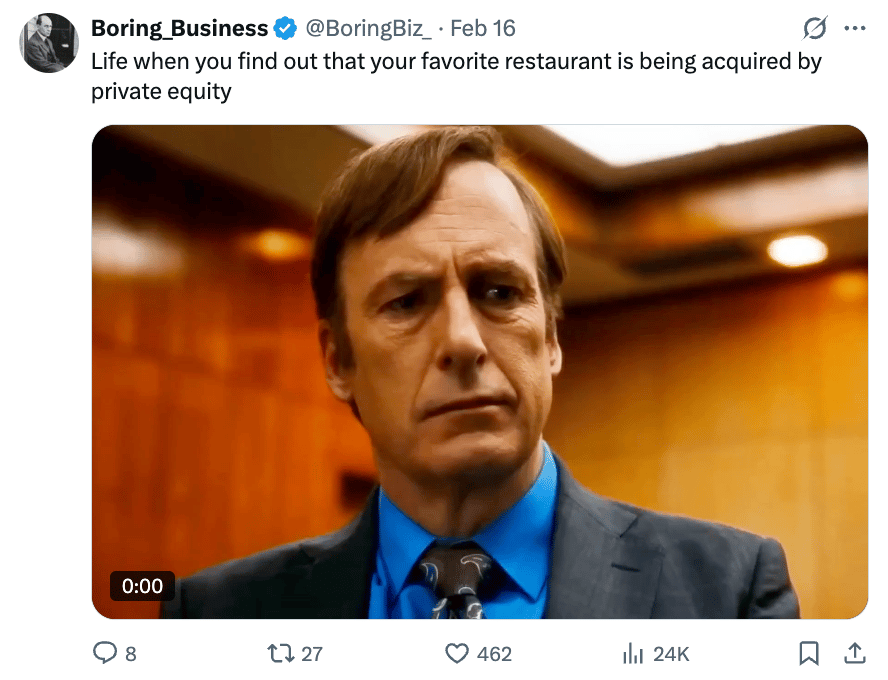
Task: Bookmark this post
Action: (x=809, y=653)
